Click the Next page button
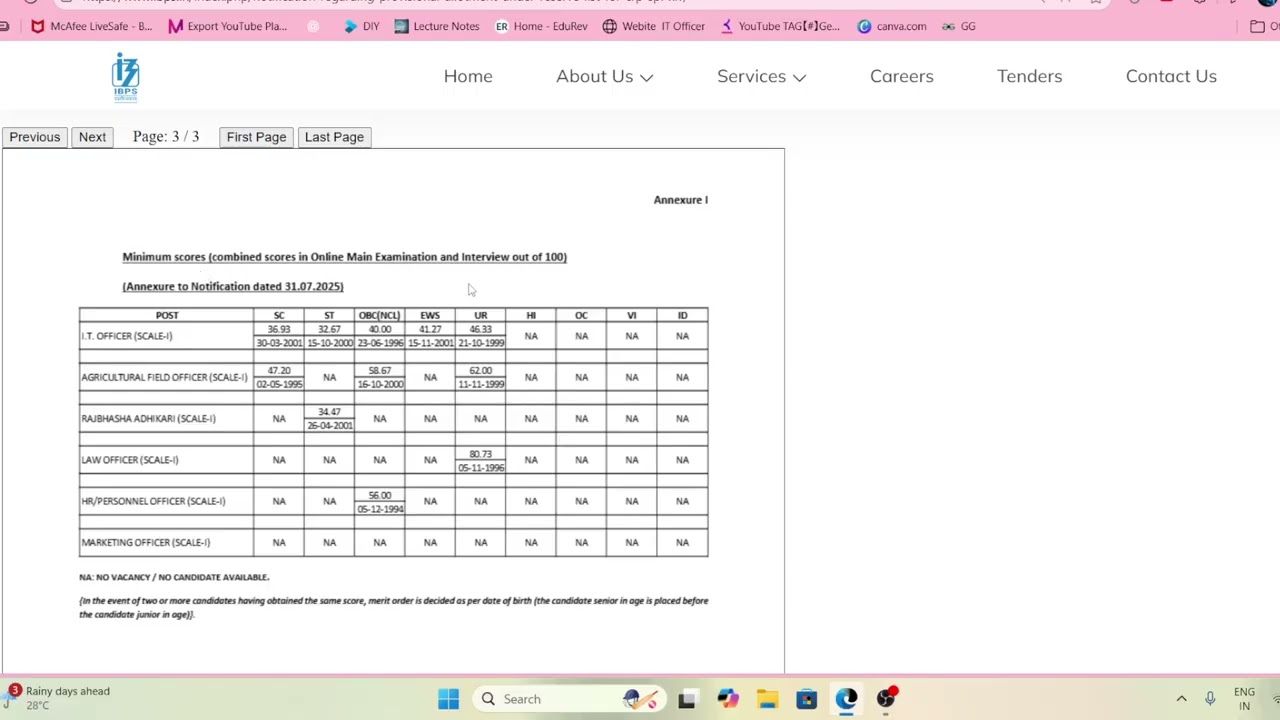The width and height of the screenshot is (1280, 720). tap(92, 137)
